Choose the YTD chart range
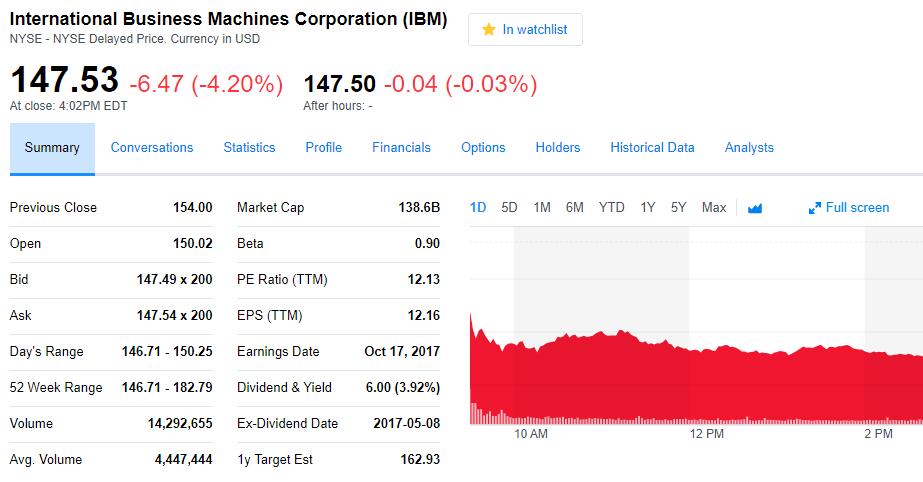The width and height of the screenshot is (923, 482). pyautogui.click(x=611, y=208)
